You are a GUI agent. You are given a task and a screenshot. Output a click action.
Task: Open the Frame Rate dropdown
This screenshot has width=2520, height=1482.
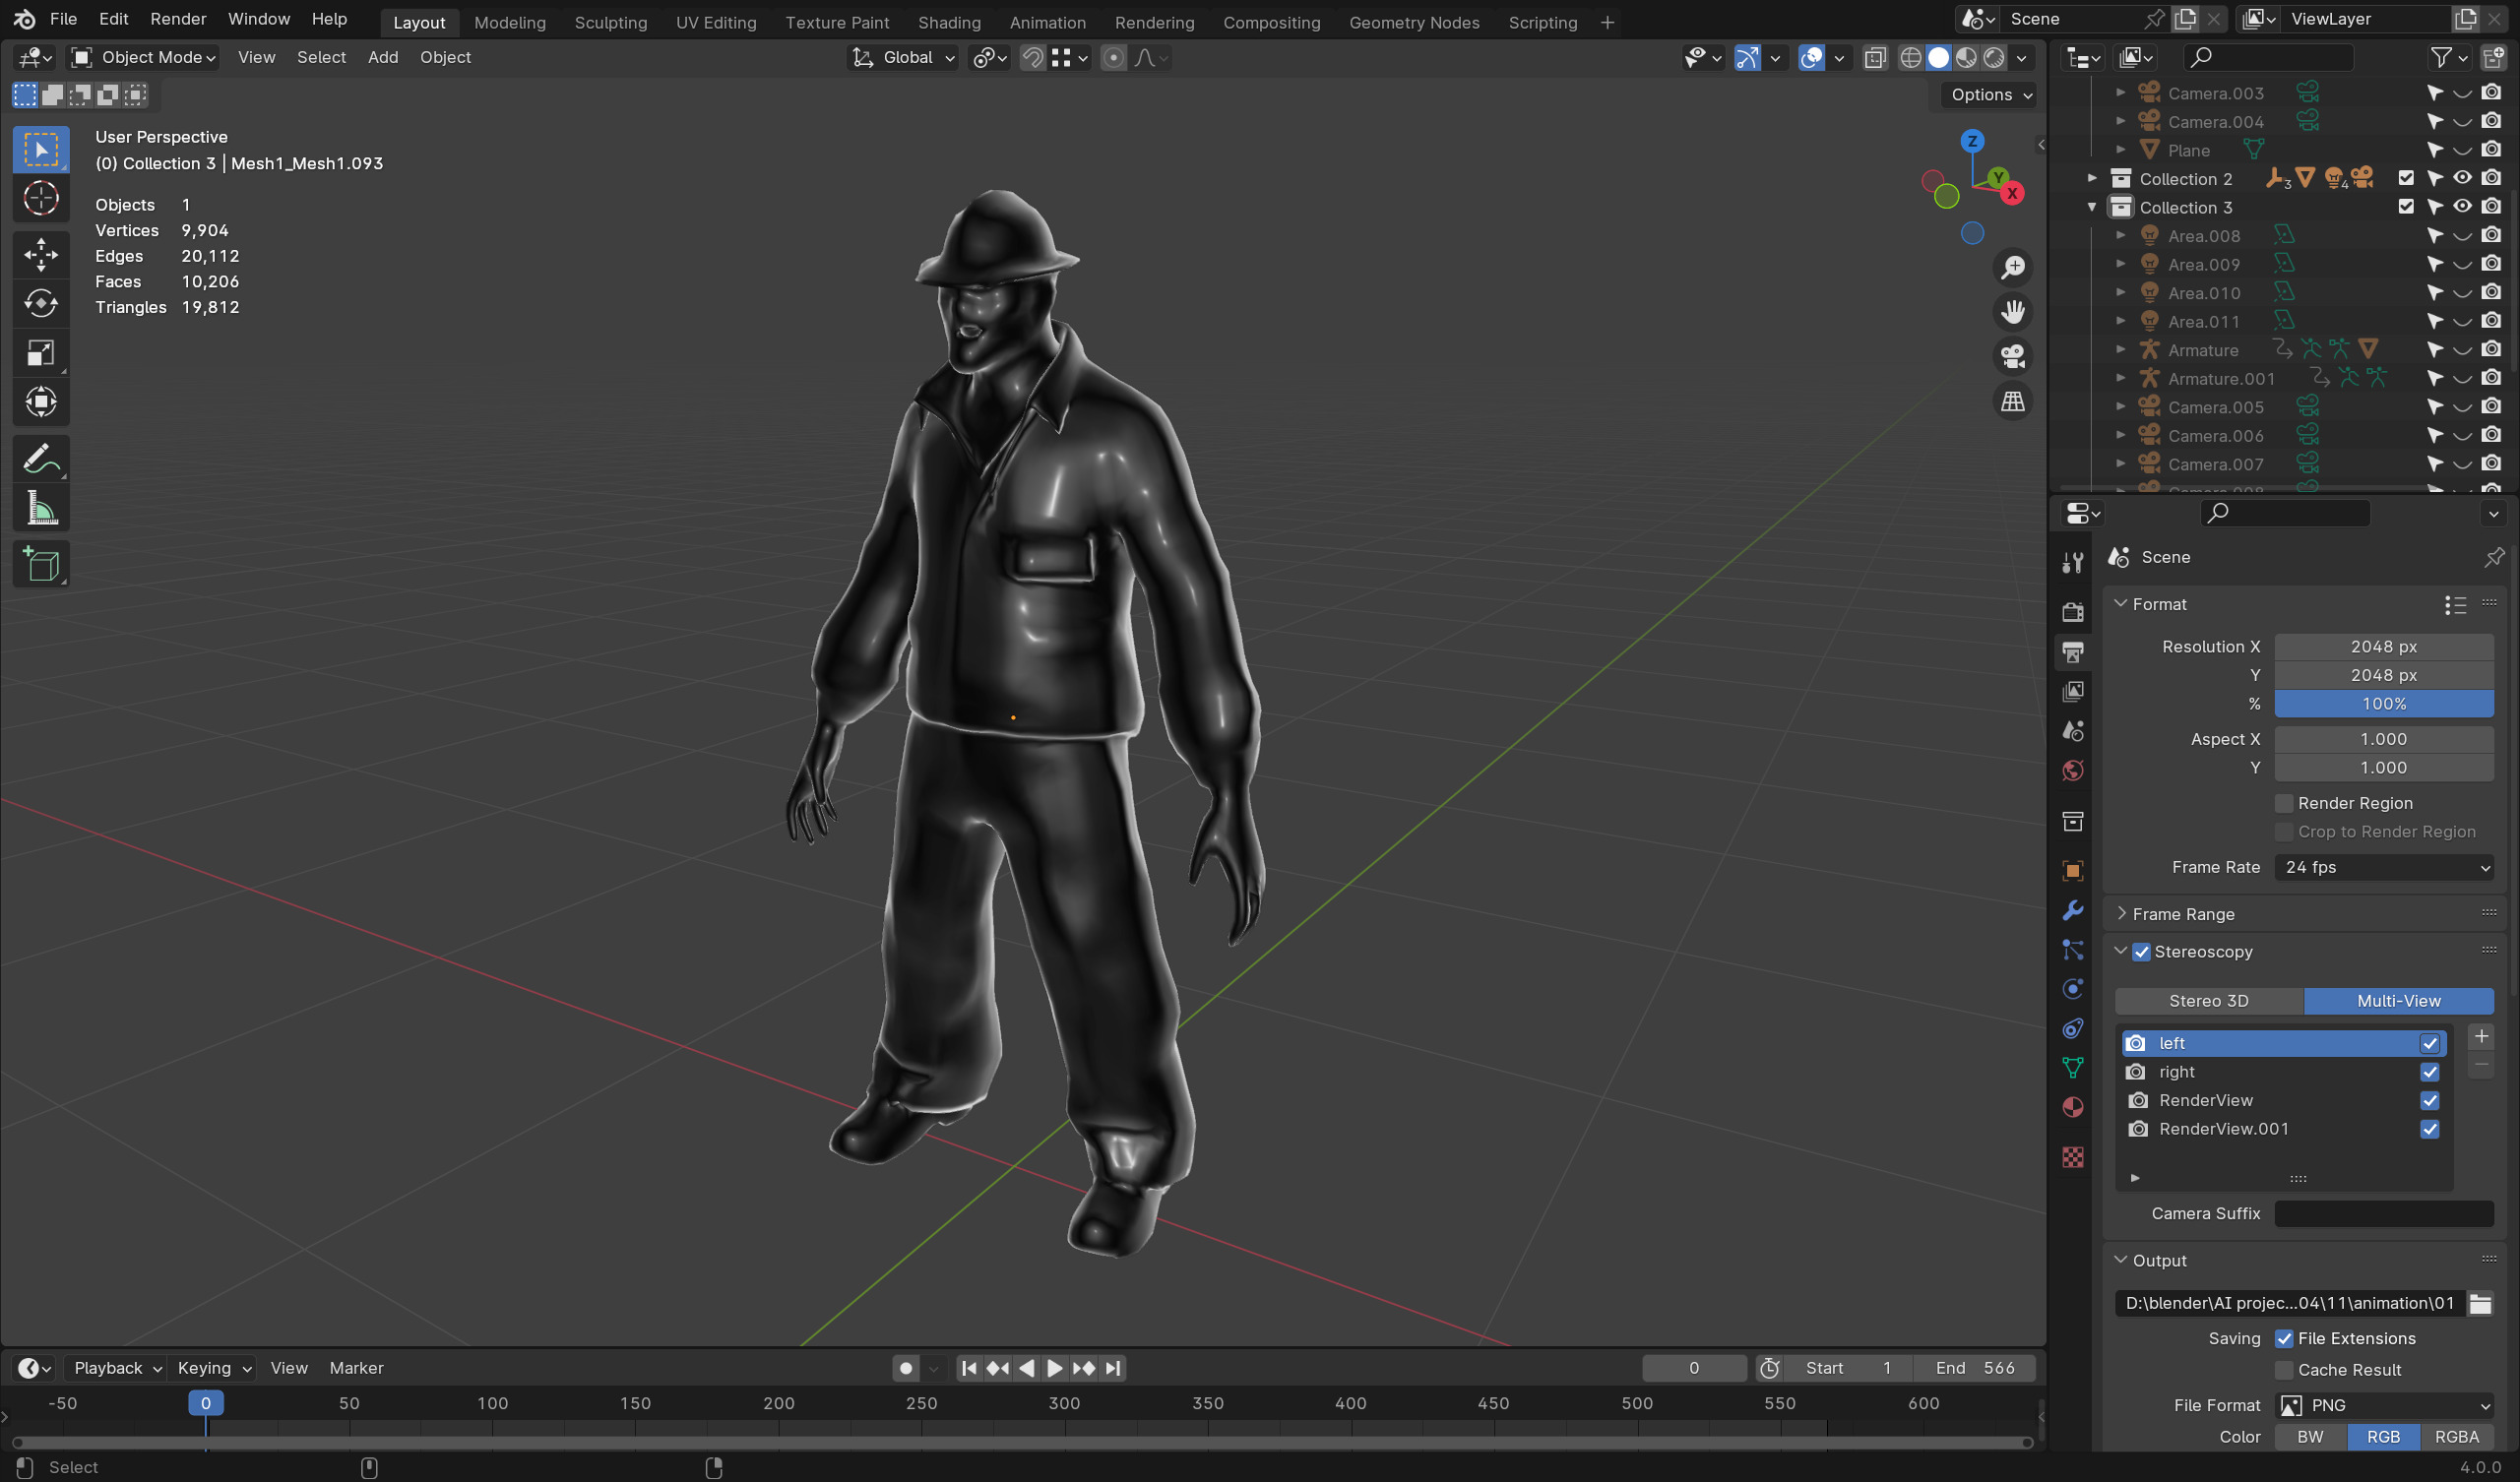coord(2384,867)
